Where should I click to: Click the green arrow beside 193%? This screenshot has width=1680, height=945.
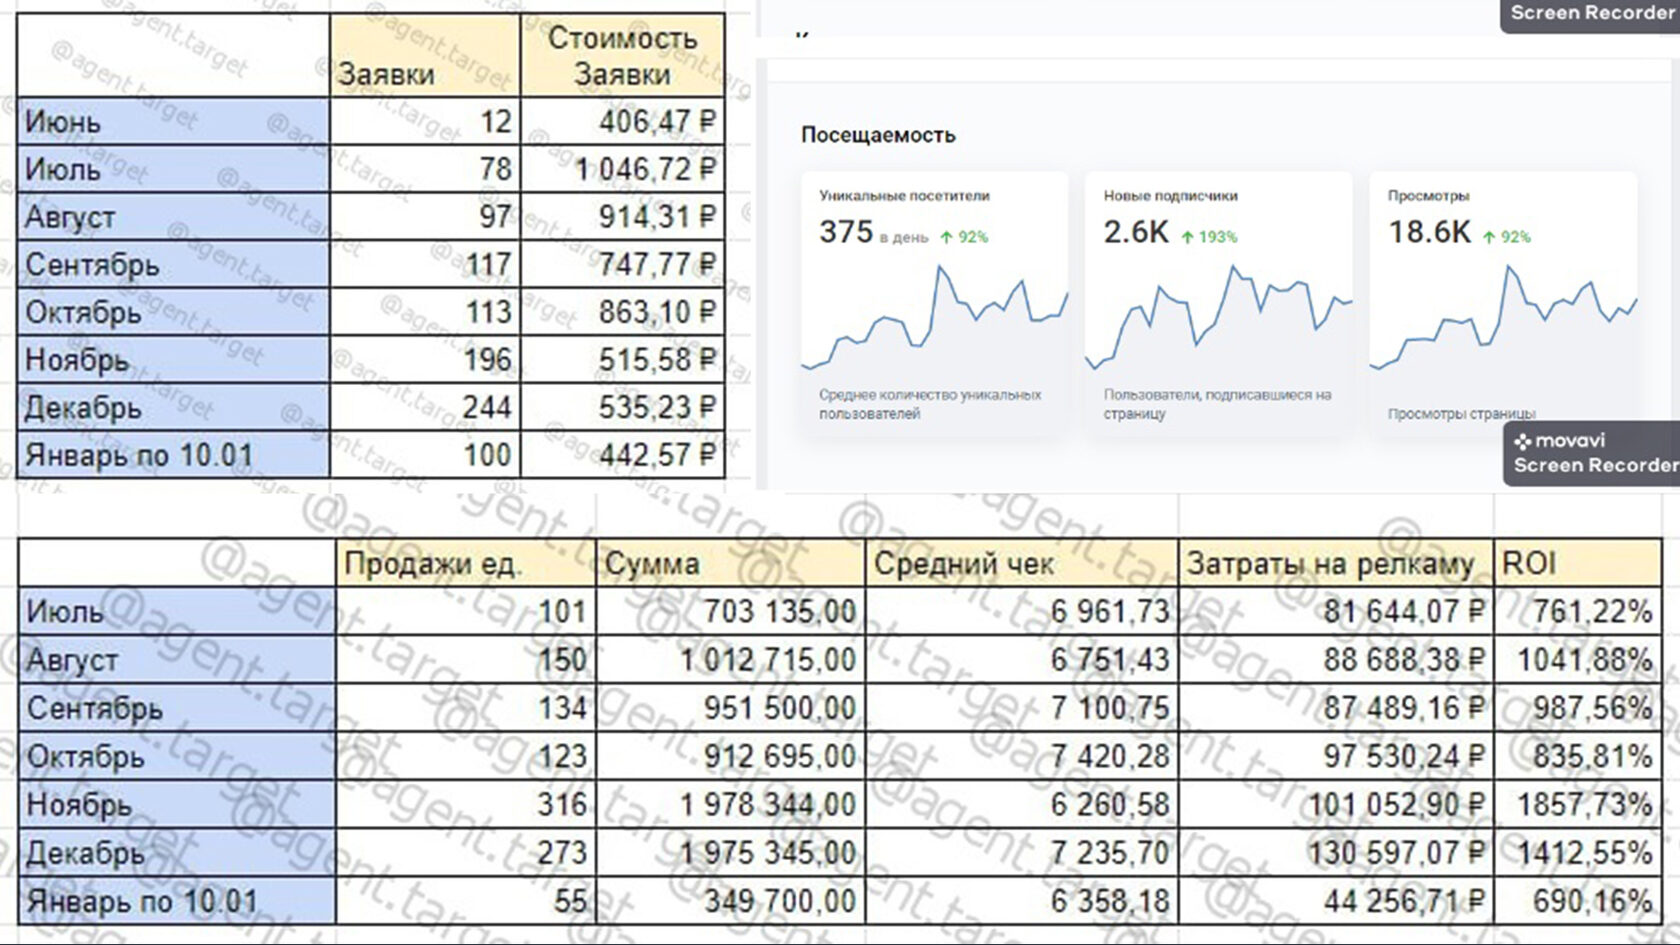[1187, 237]
